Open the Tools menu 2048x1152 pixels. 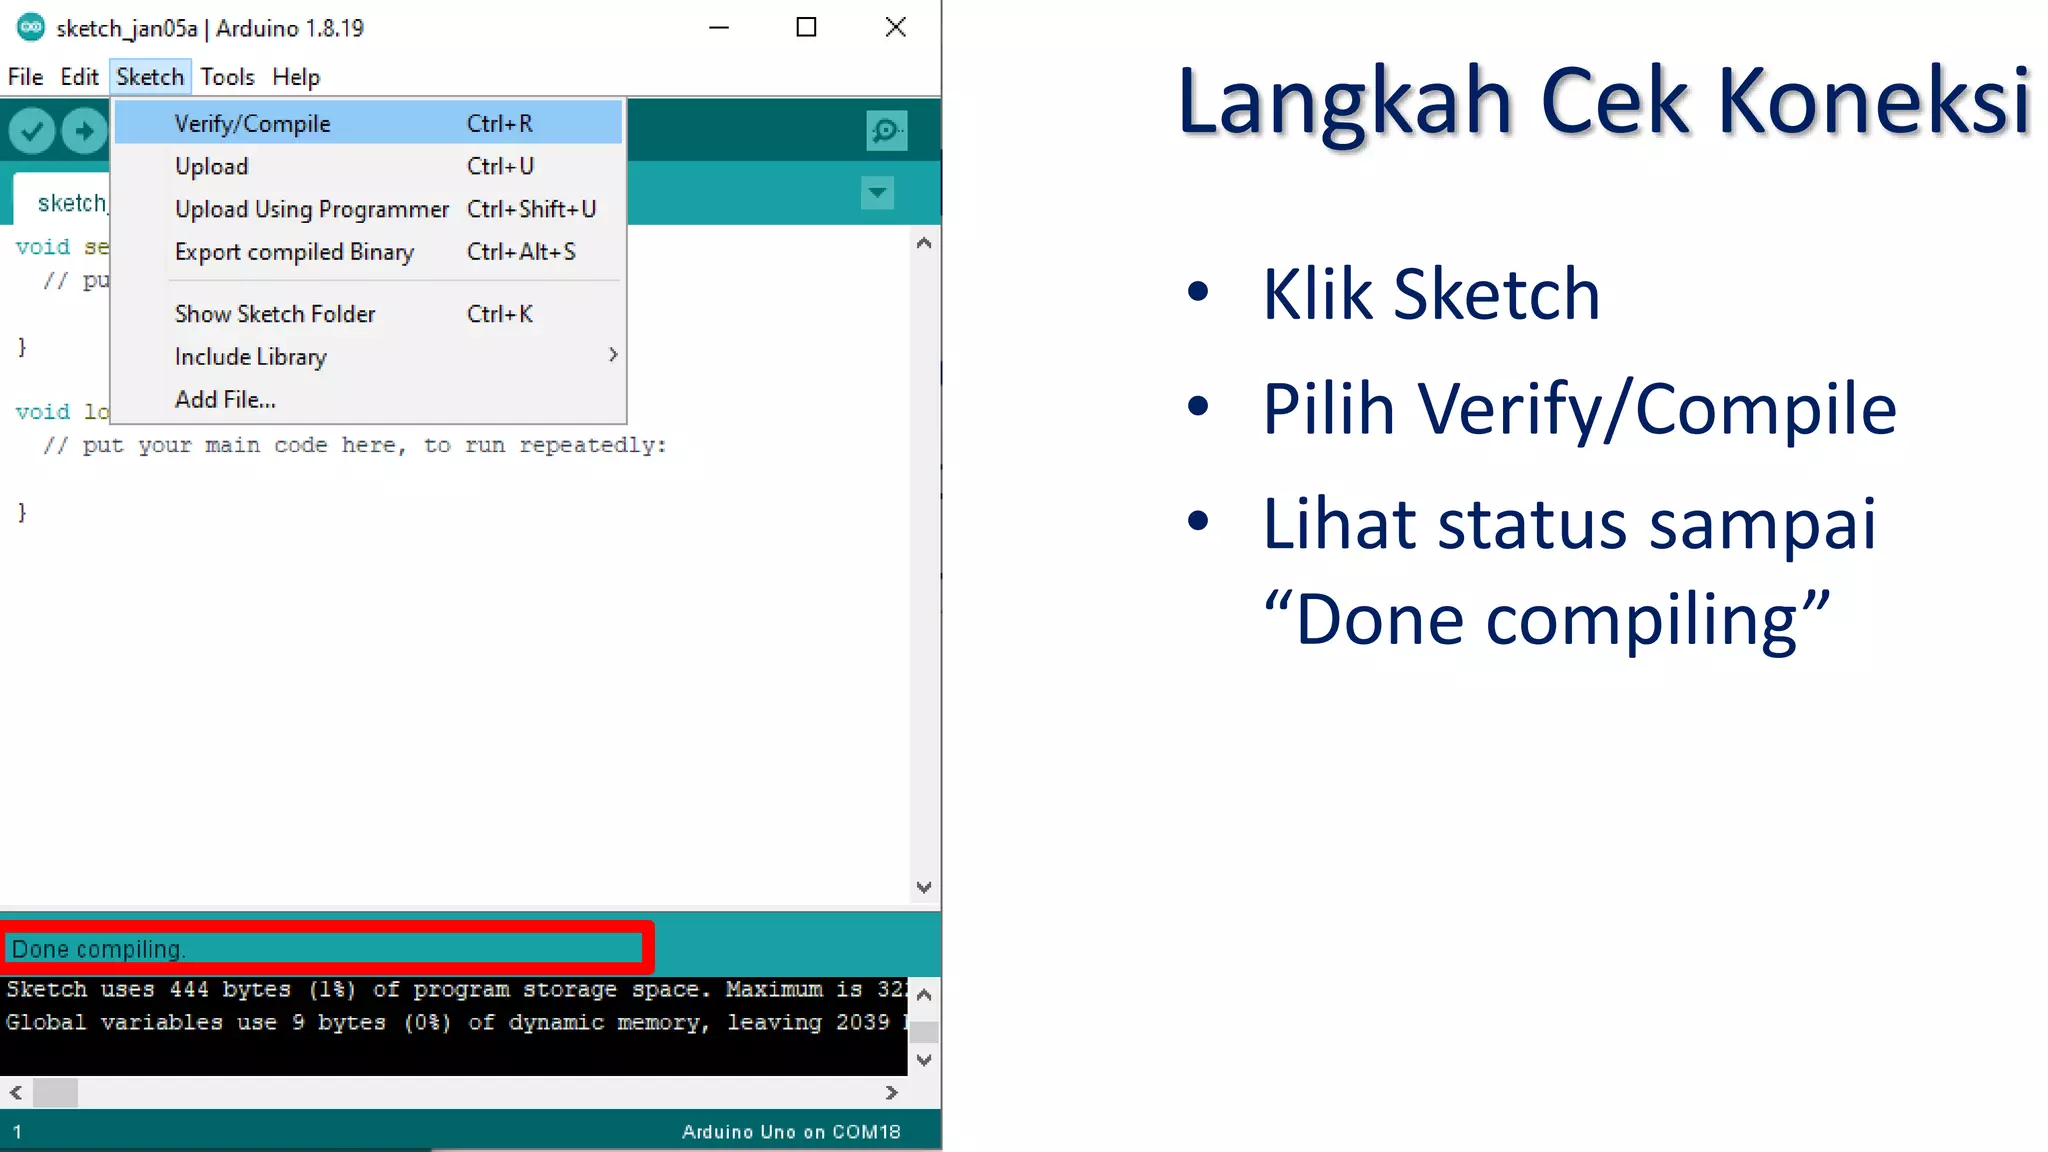tap(227, 77)
